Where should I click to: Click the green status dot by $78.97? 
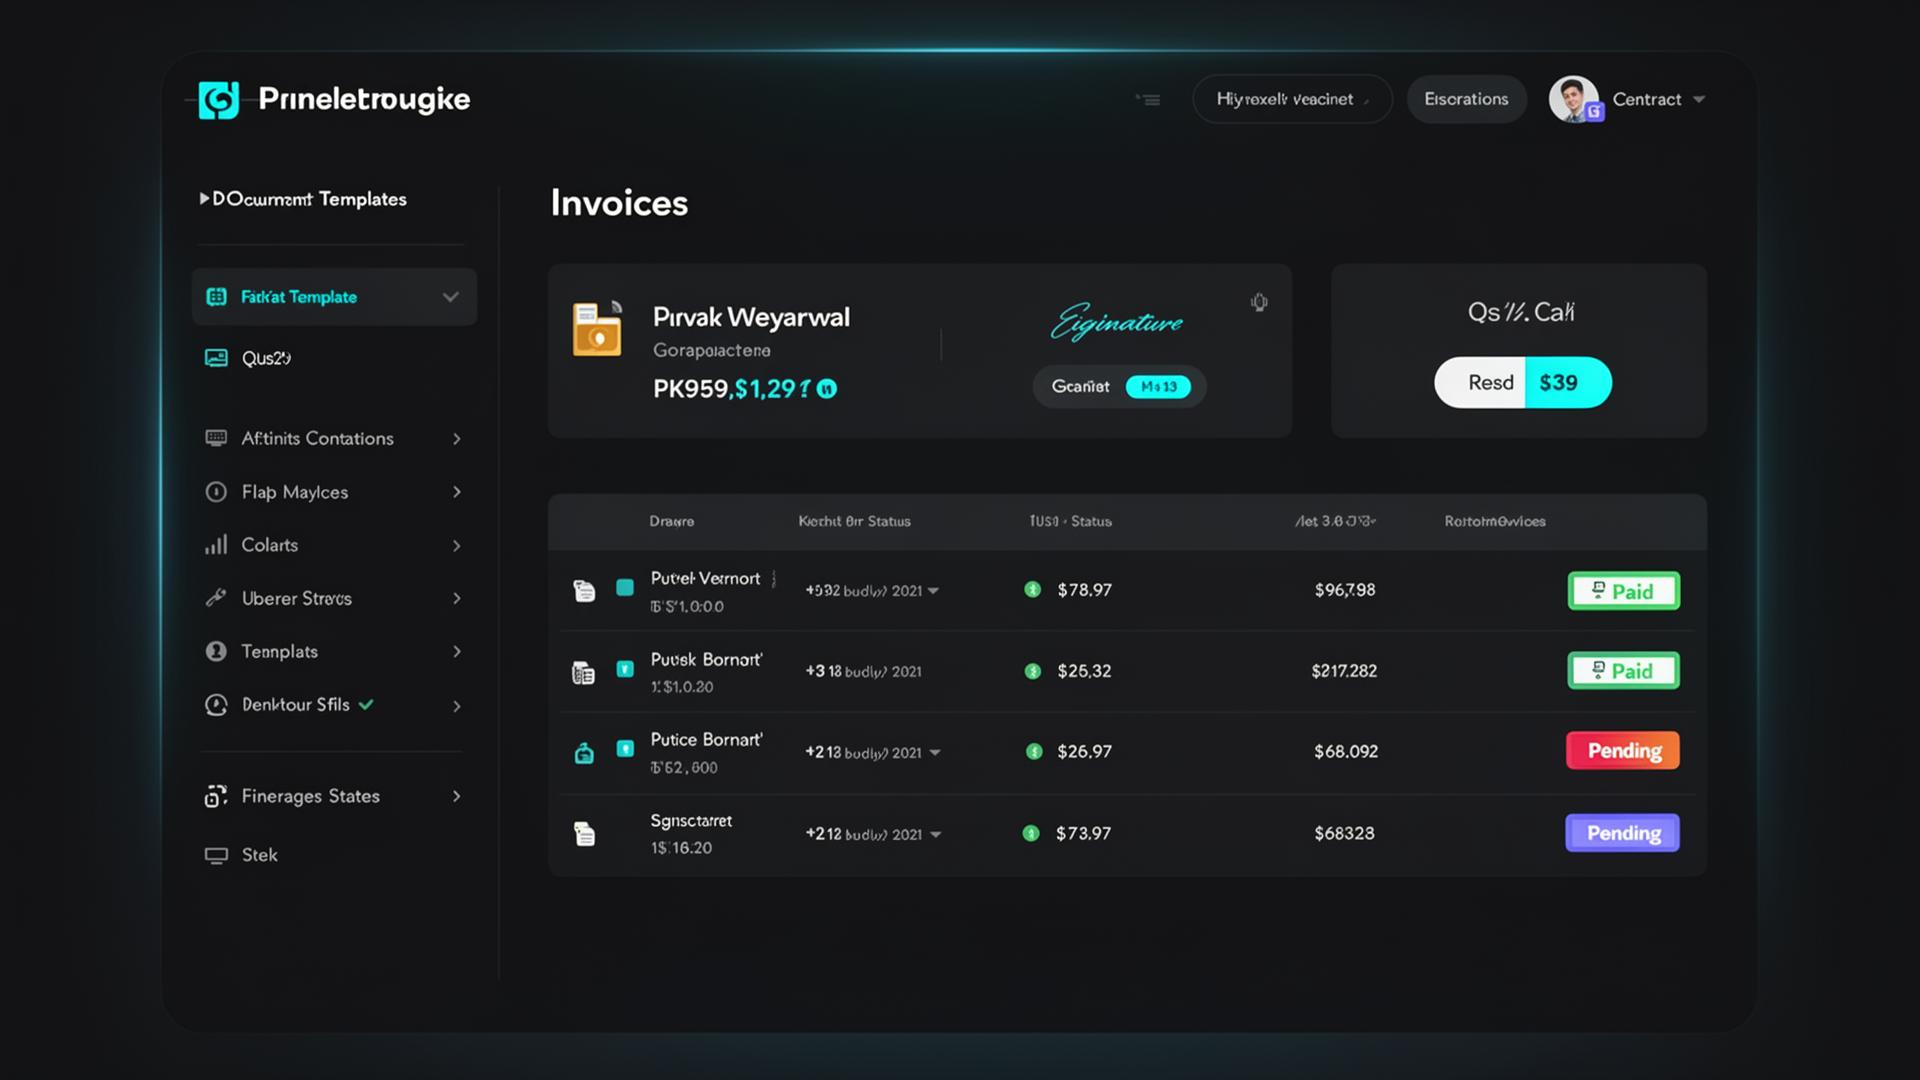(x=1032, y=590)
